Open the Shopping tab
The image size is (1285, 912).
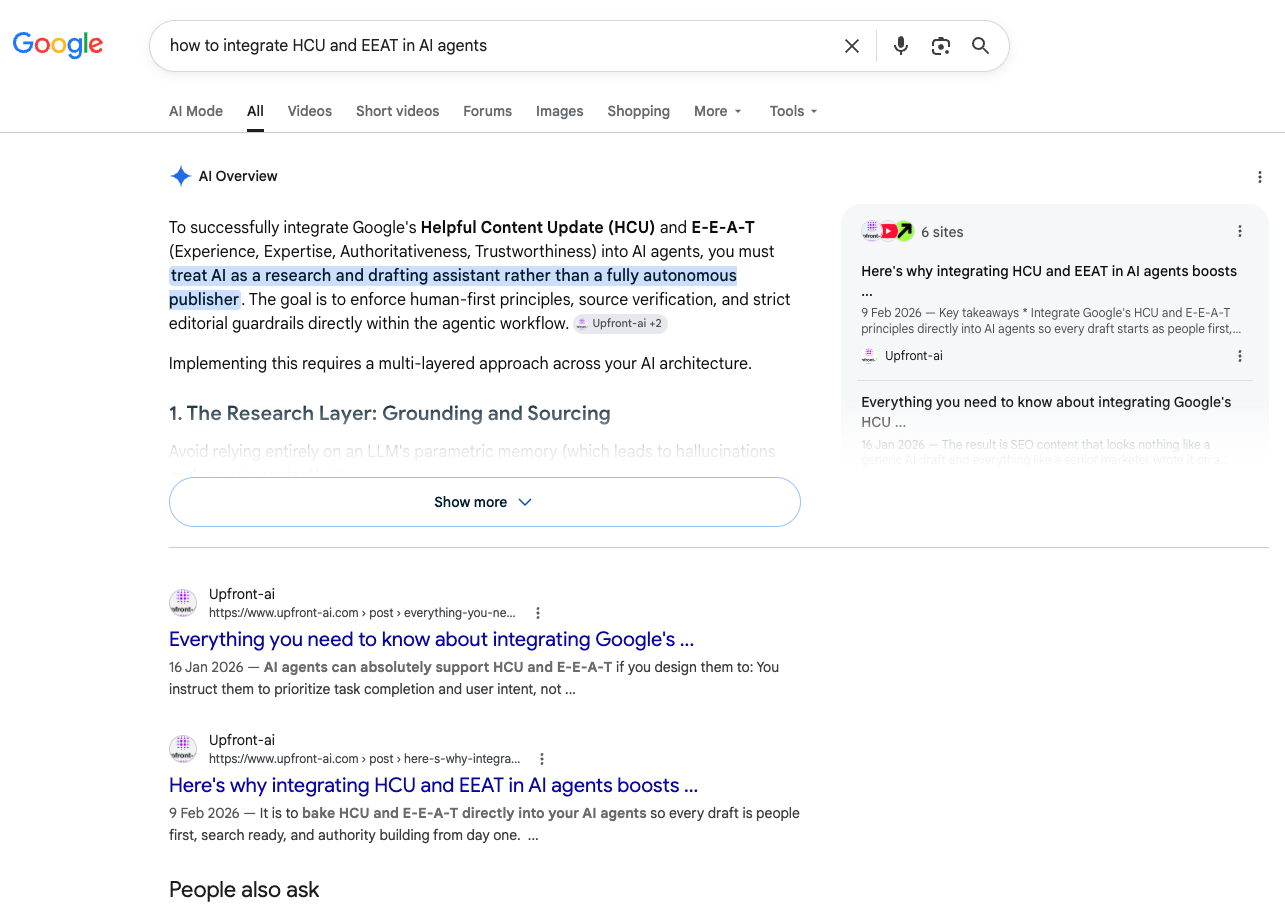click(639, 111)
